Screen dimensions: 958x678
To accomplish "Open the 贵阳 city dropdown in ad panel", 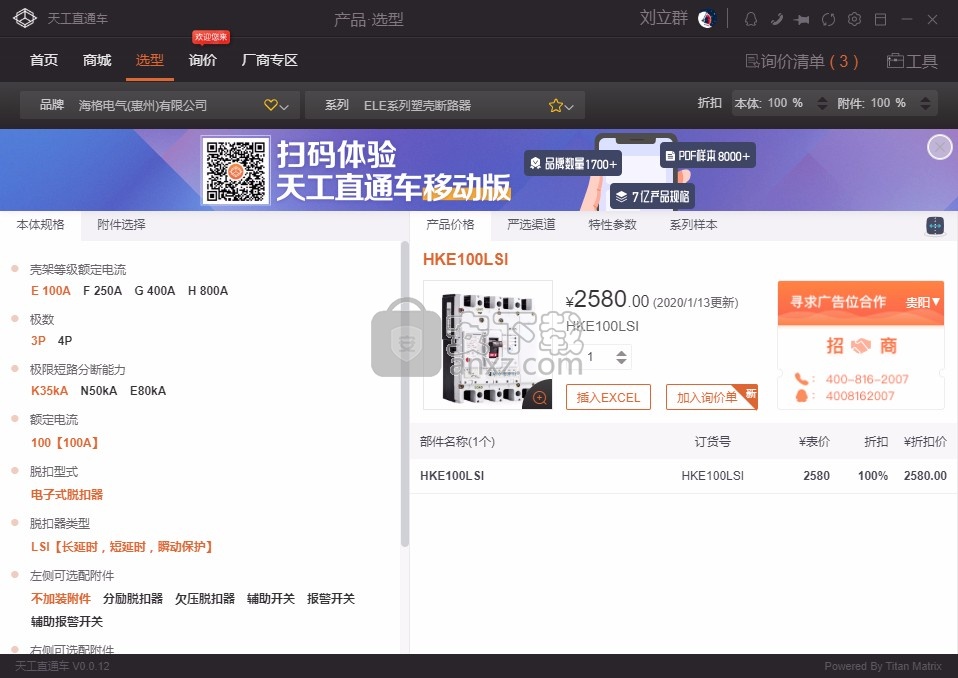I will pyautogui.click(x=923, y=302).
